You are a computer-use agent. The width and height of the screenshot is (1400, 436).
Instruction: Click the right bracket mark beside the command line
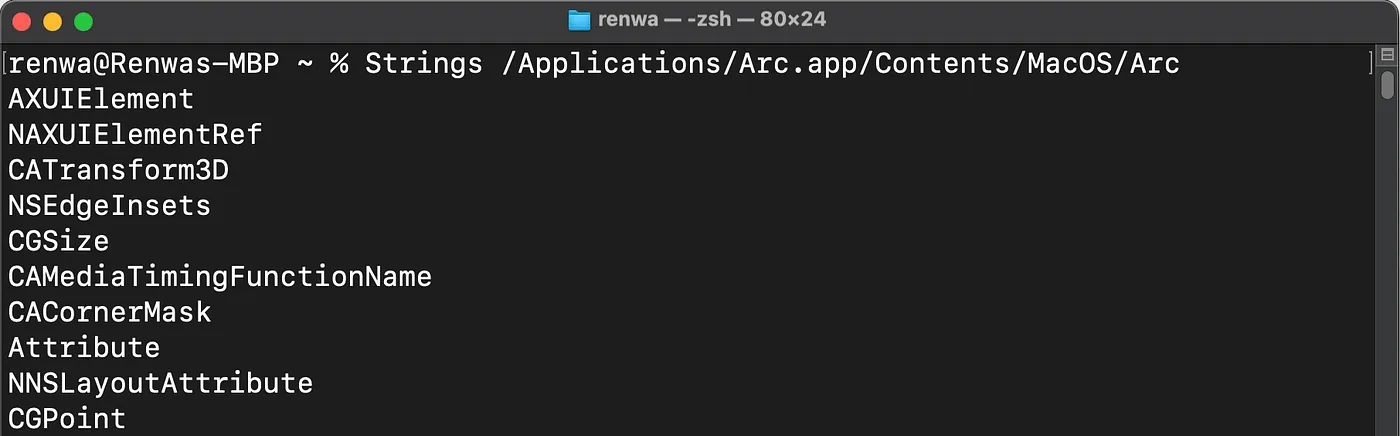[1371, 64]
